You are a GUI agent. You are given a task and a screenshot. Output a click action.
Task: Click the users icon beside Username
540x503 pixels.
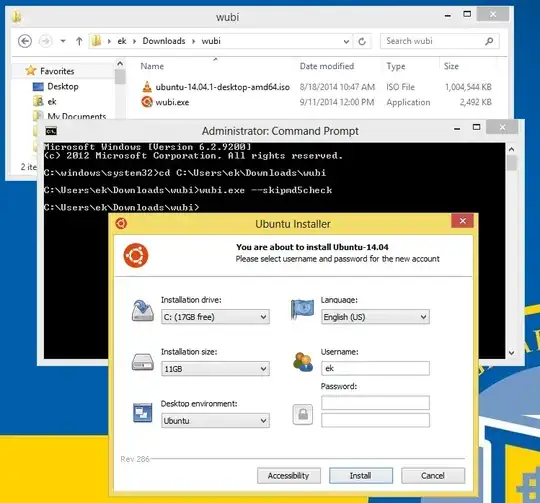click(303, 363)
